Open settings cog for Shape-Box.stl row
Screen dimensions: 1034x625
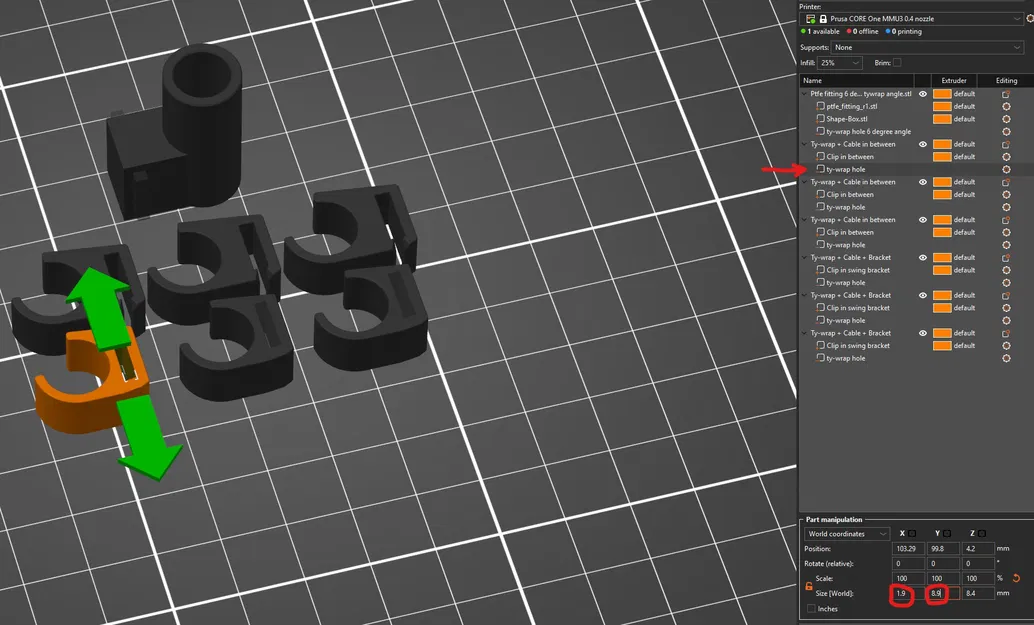pyautogui.click(x=1006, y=119)
